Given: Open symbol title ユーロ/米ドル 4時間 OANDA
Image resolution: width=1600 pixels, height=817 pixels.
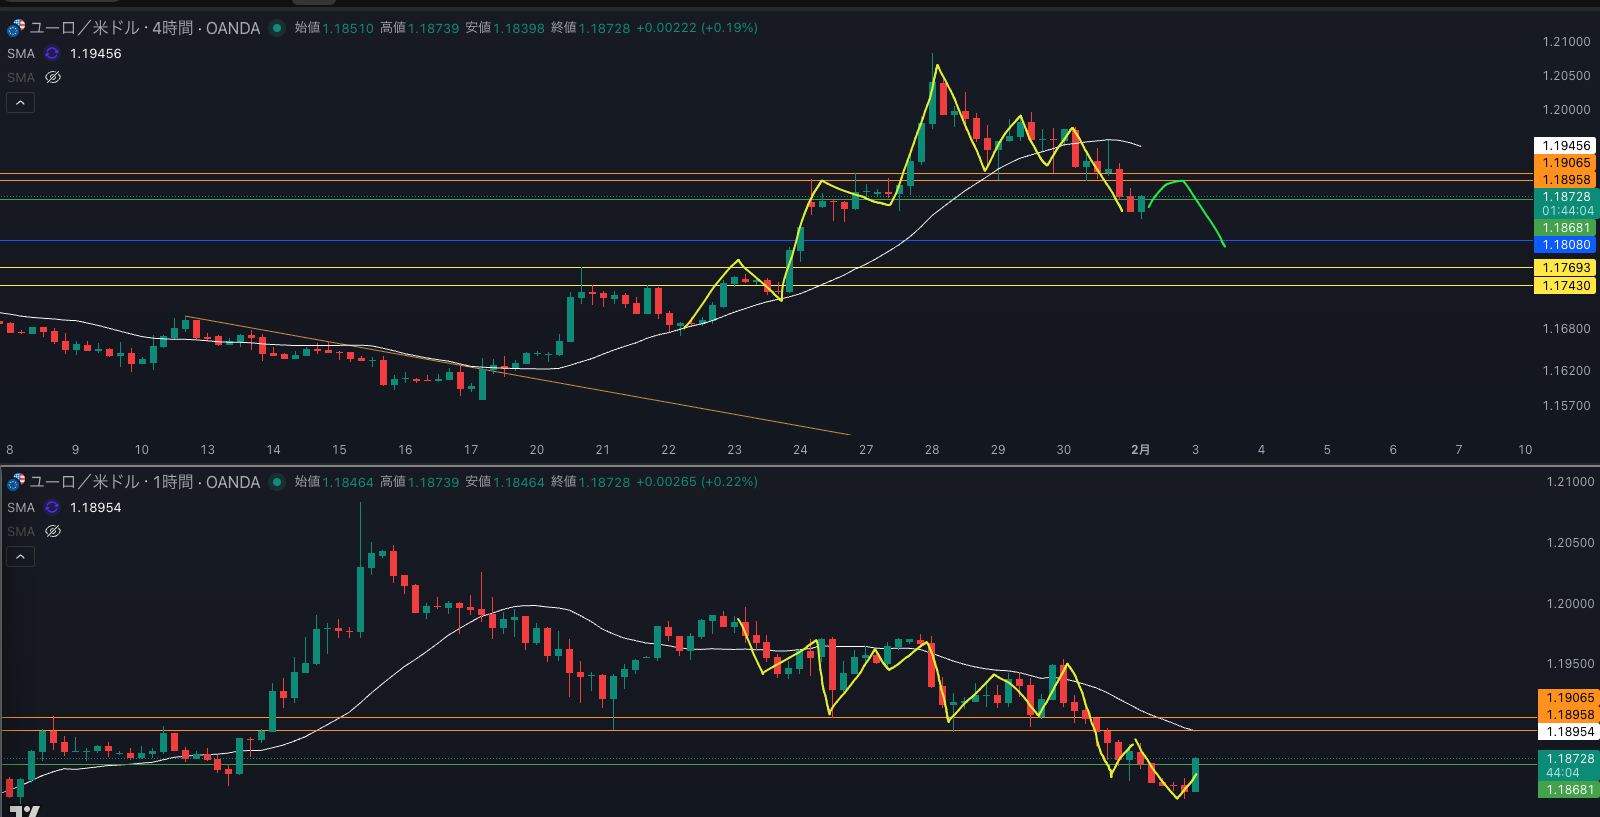Looking at the screenshot, I should tap(144, 28).
